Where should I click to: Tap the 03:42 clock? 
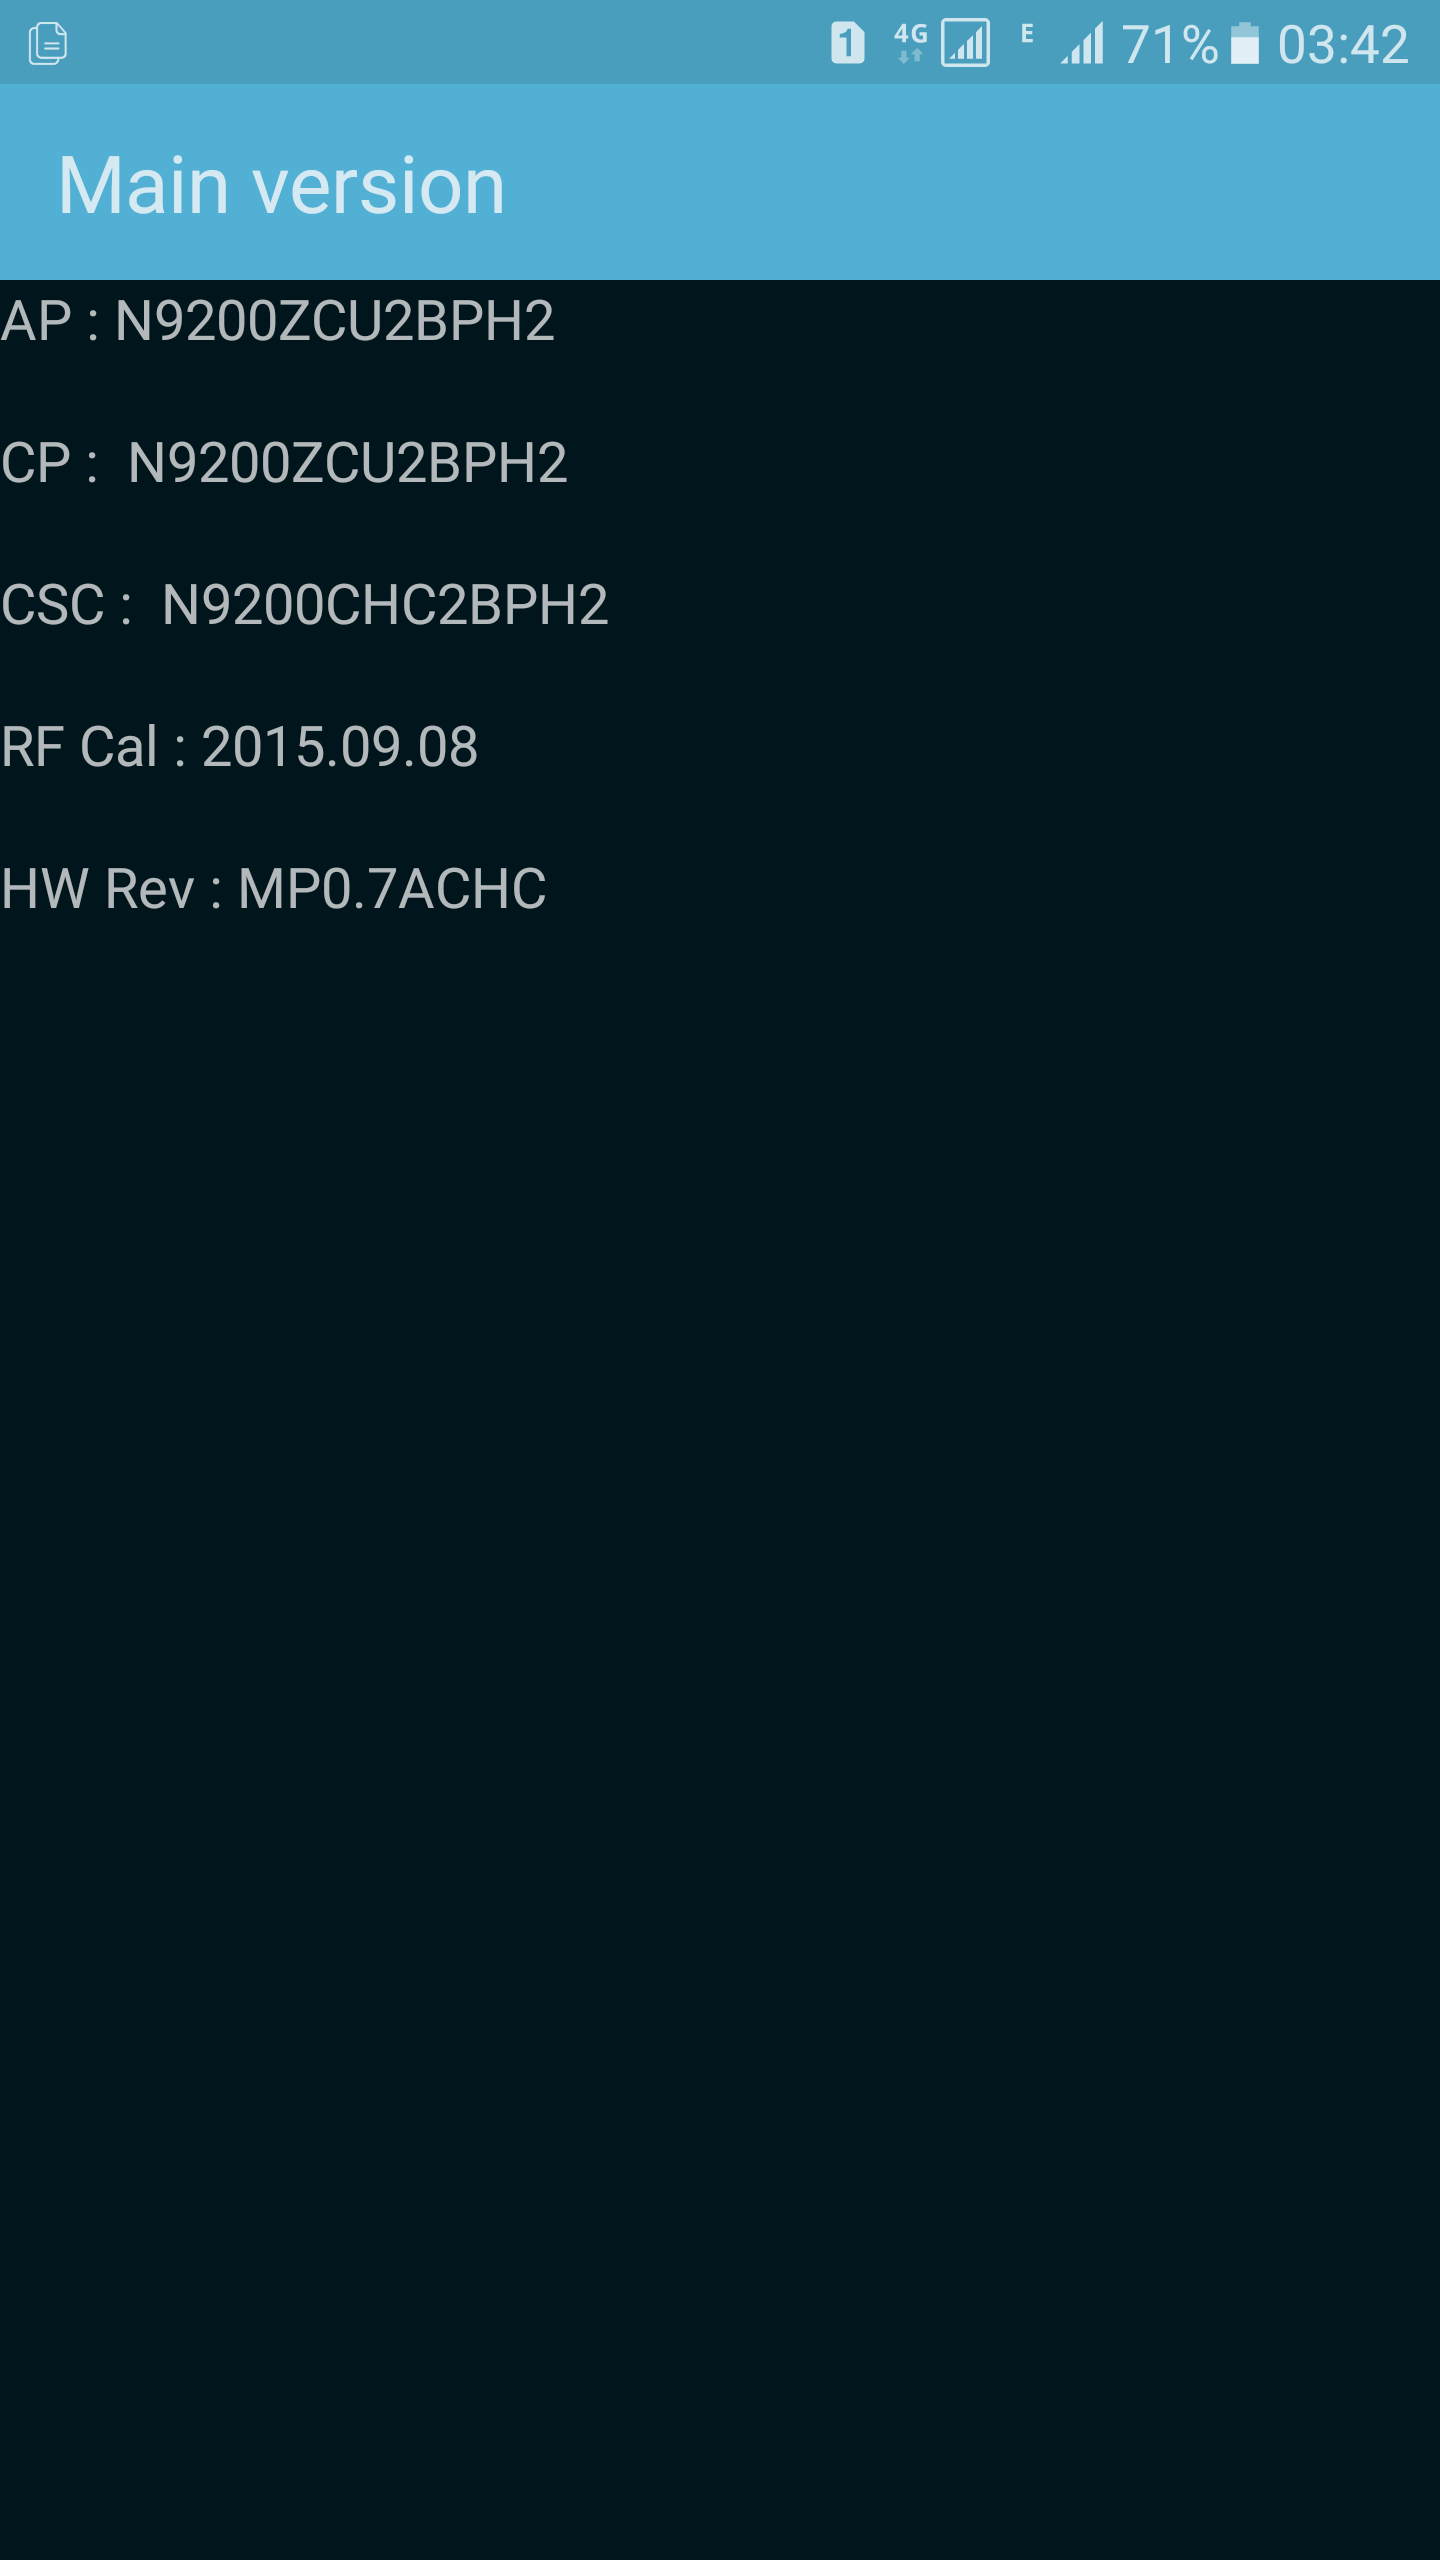(1343, 45)
